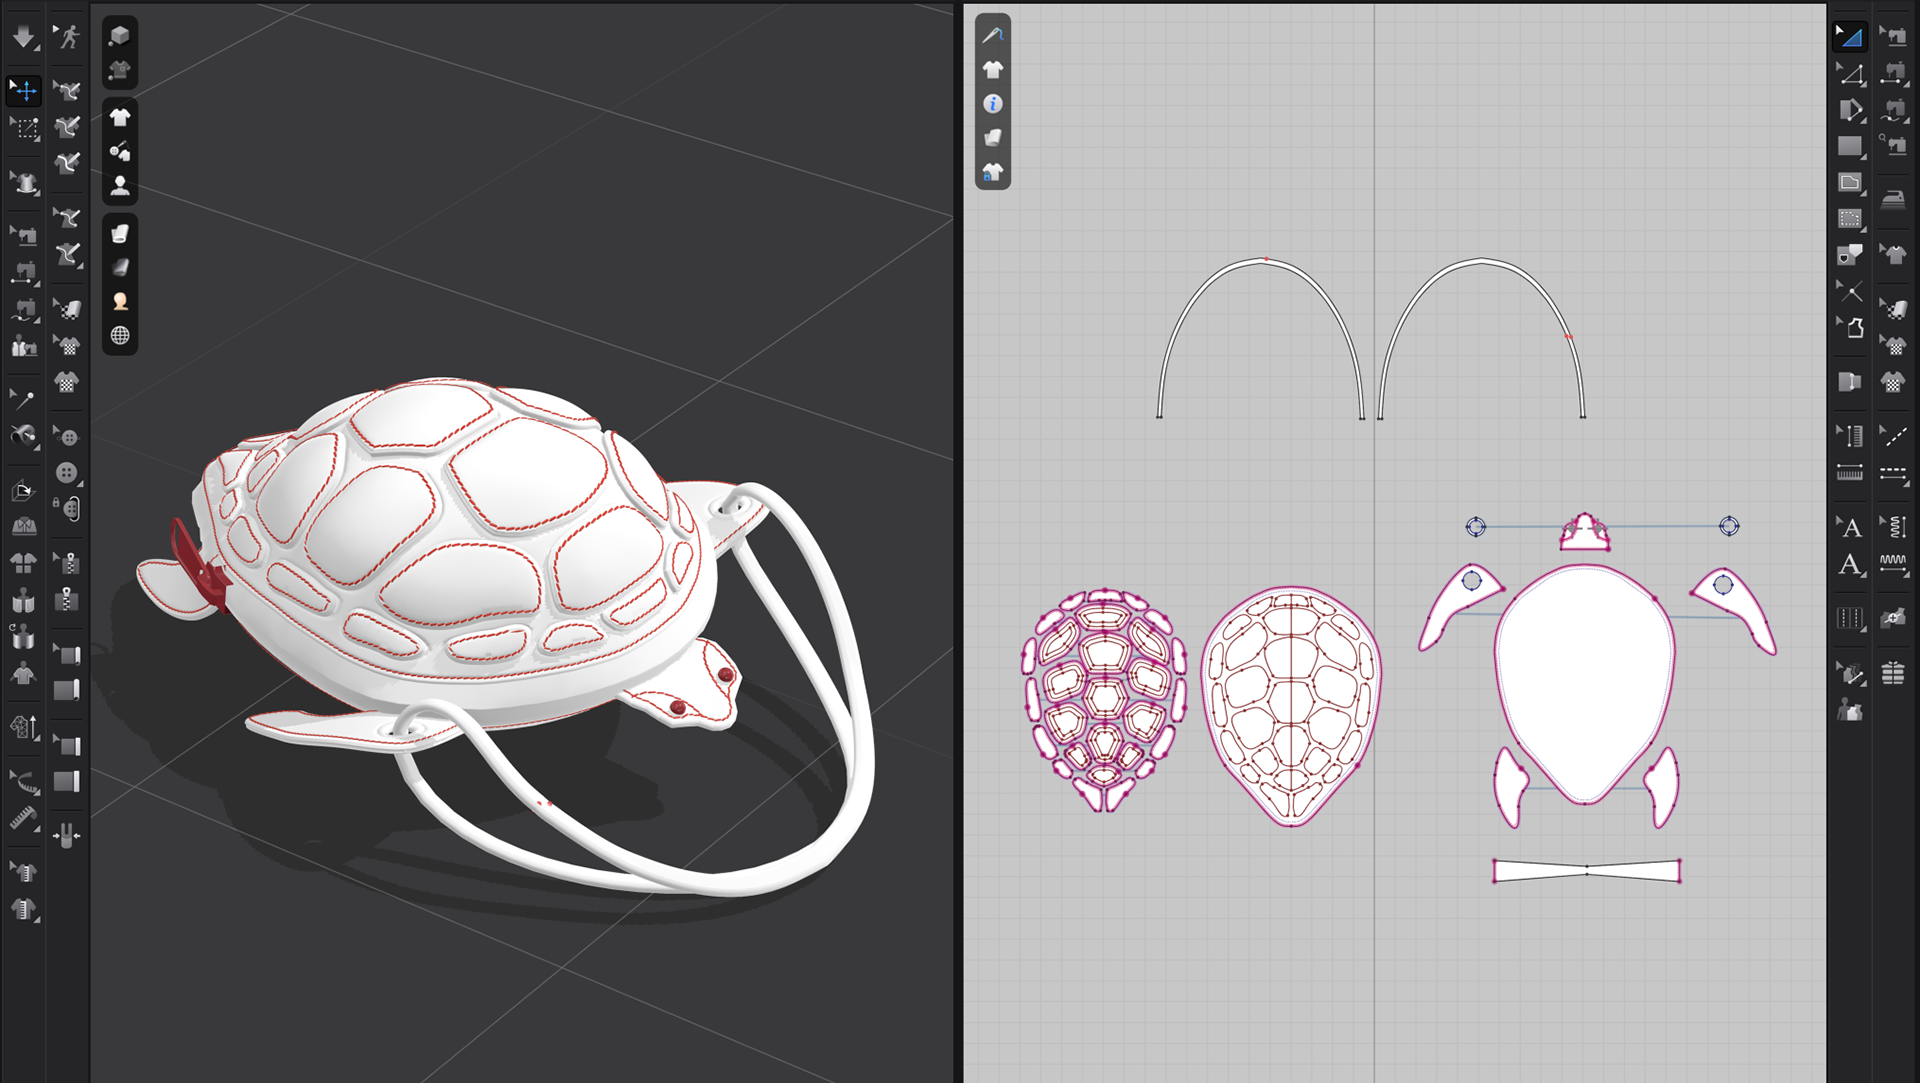The width and height of the screenshot is (1920, 1083).
Task: Select the Internal Polygon/Line tool
Action: pyautogui.click(x=1850, y=182)
